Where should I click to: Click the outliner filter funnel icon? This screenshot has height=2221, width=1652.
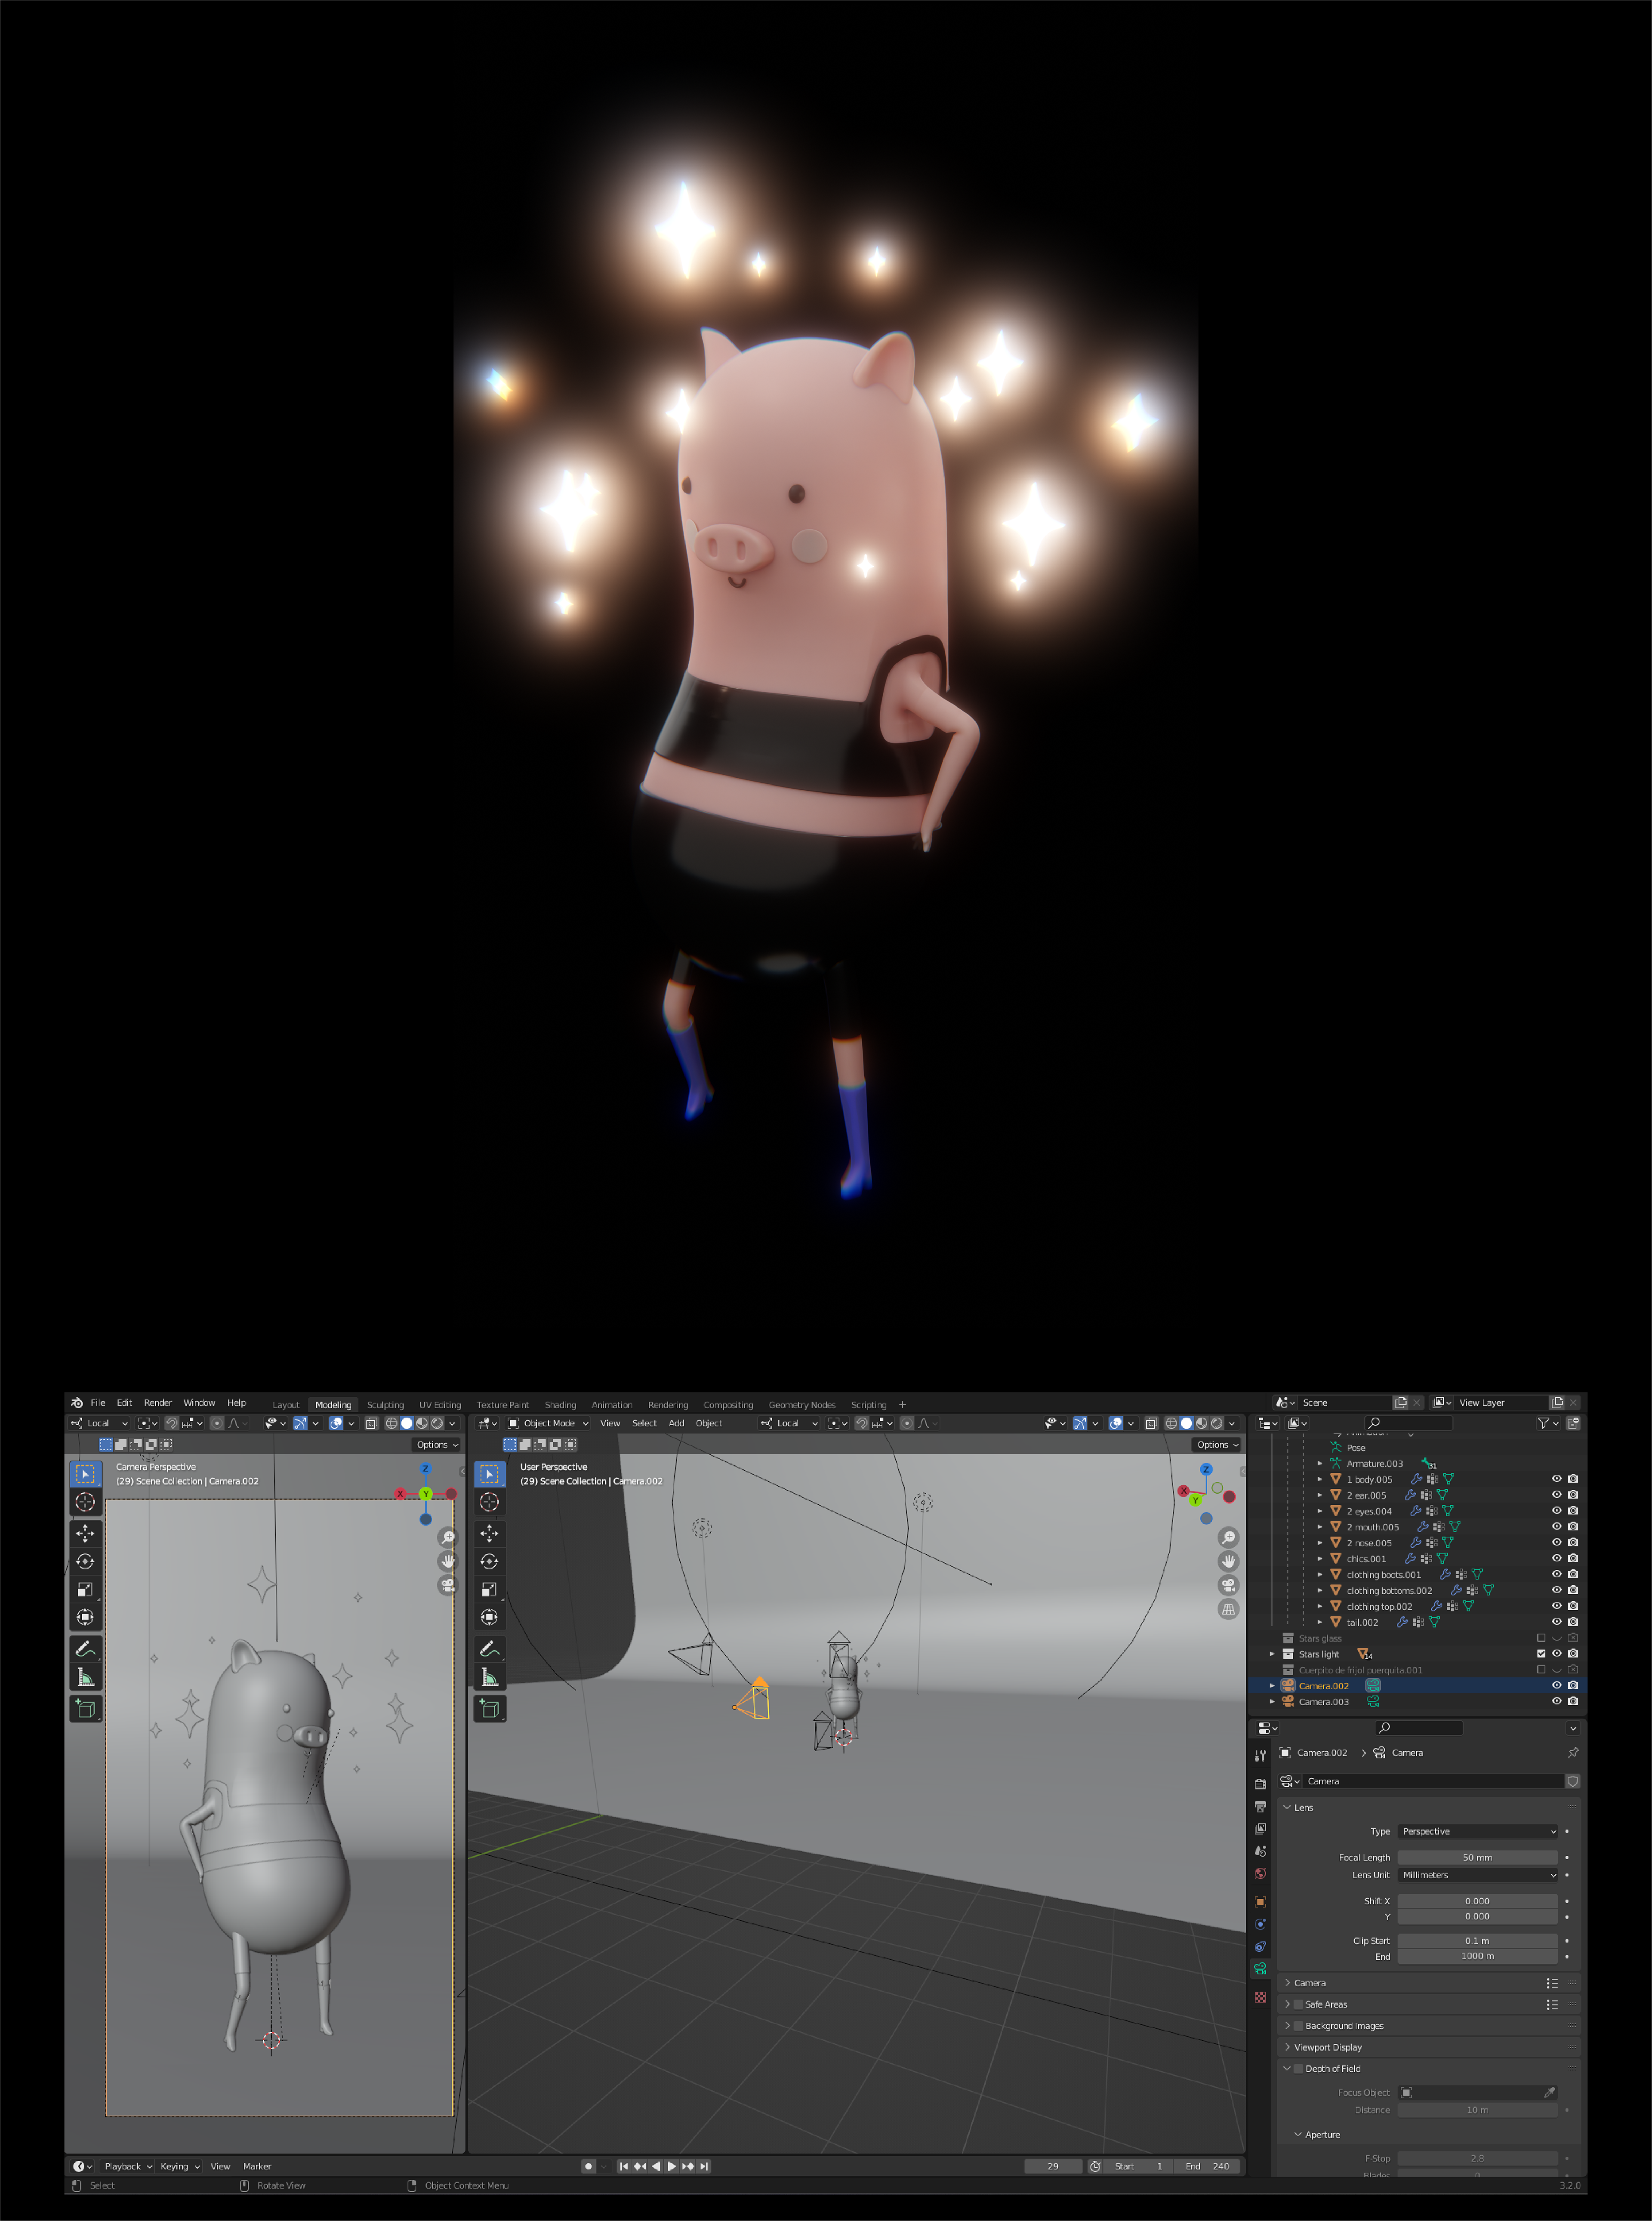tap(1544, 1423)
